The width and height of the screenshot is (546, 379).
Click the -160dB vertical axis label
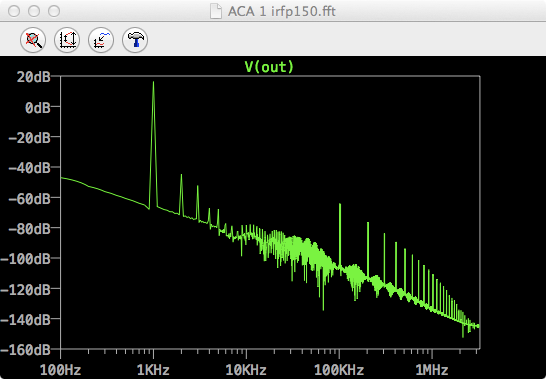point(25,350)
